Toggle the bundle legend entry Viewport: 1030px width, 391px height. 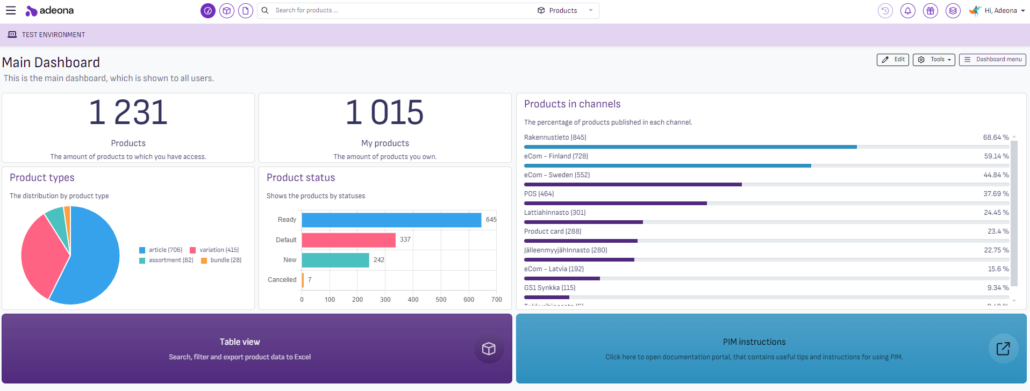coord(221,261)
